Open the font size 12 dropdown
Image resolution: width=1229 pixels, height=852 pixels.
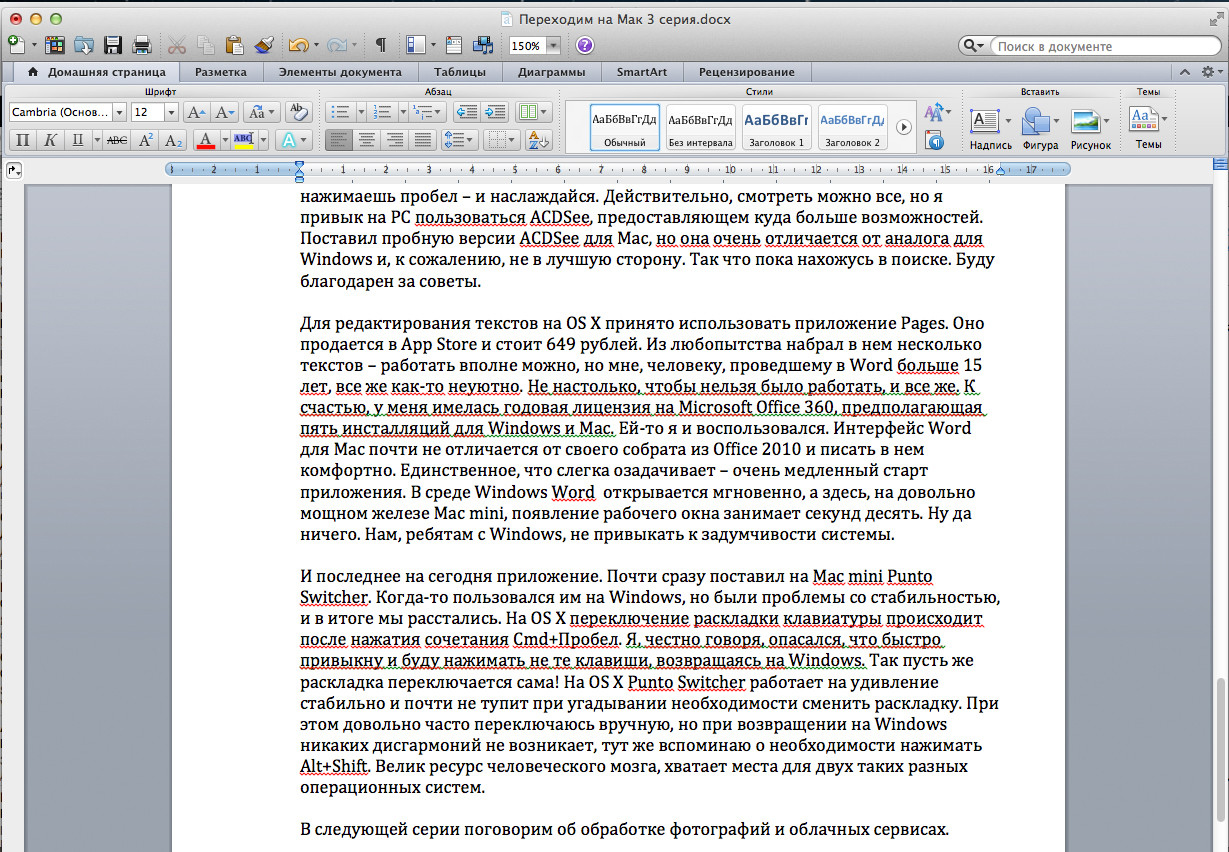(x=171, y=112)
